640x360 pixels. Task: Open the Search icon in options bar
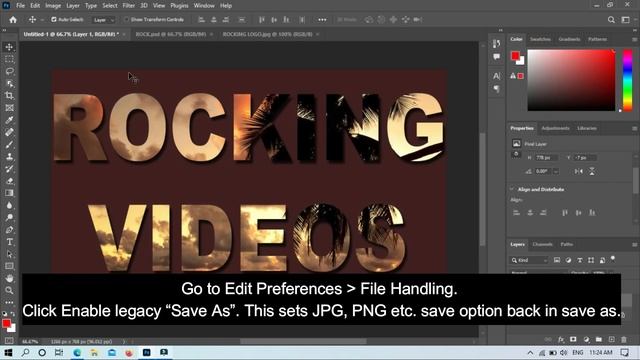pos(611,20)
